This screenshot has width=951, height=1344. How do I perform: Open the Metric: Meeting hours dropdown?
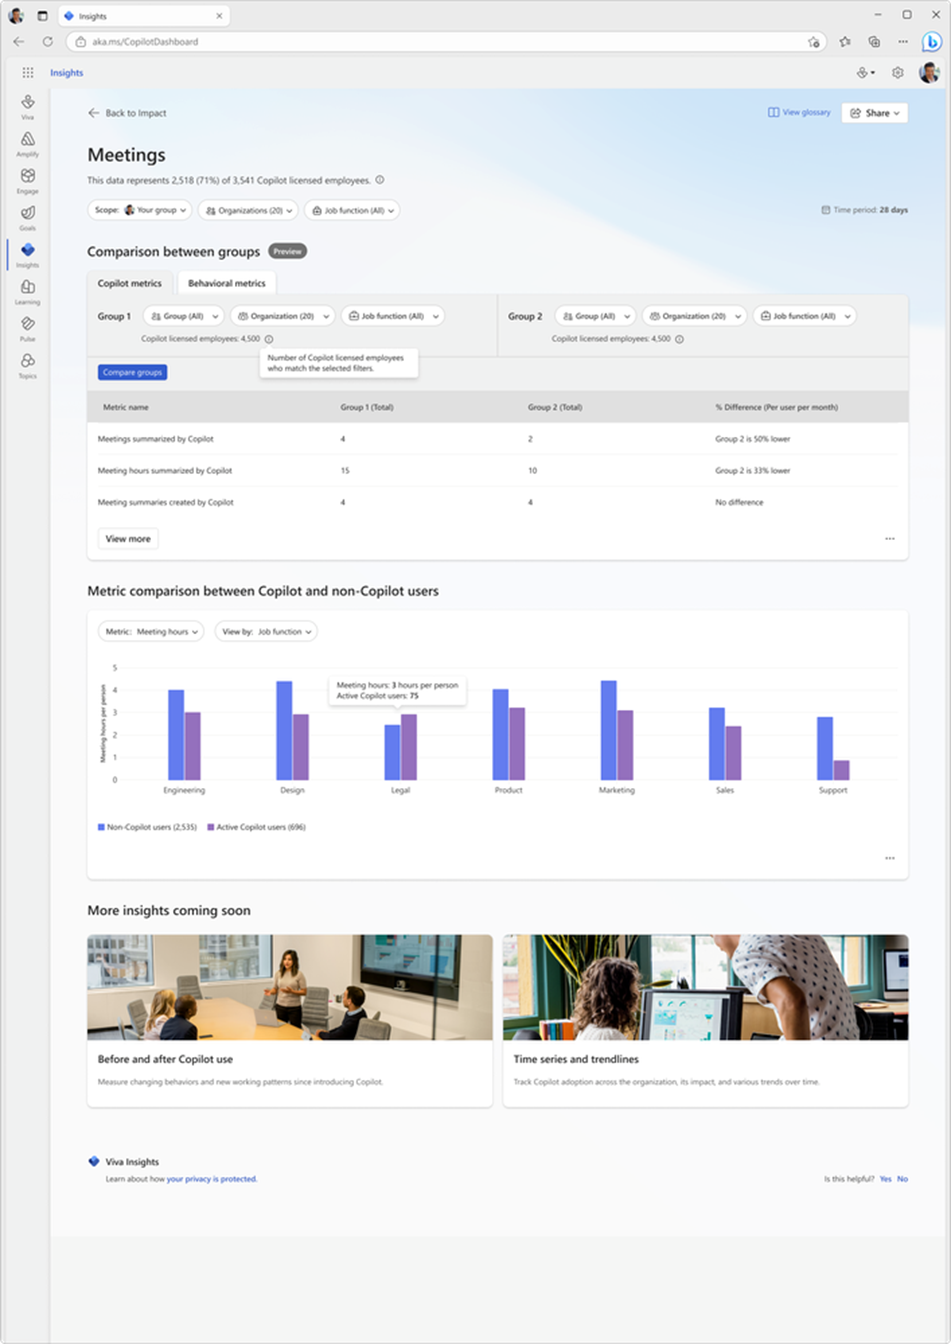point(151,631)
